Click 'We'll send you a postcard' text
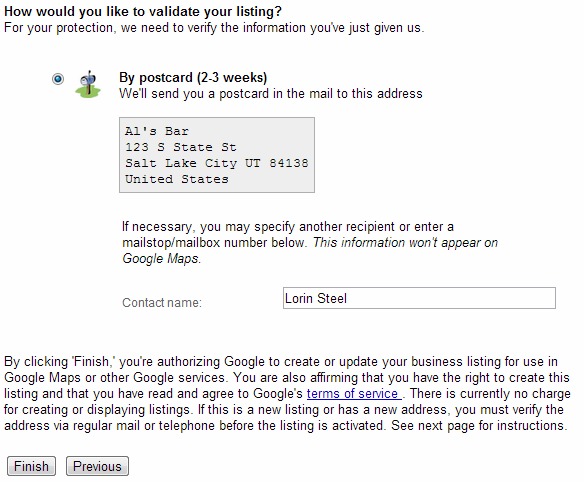 (271, 93)
